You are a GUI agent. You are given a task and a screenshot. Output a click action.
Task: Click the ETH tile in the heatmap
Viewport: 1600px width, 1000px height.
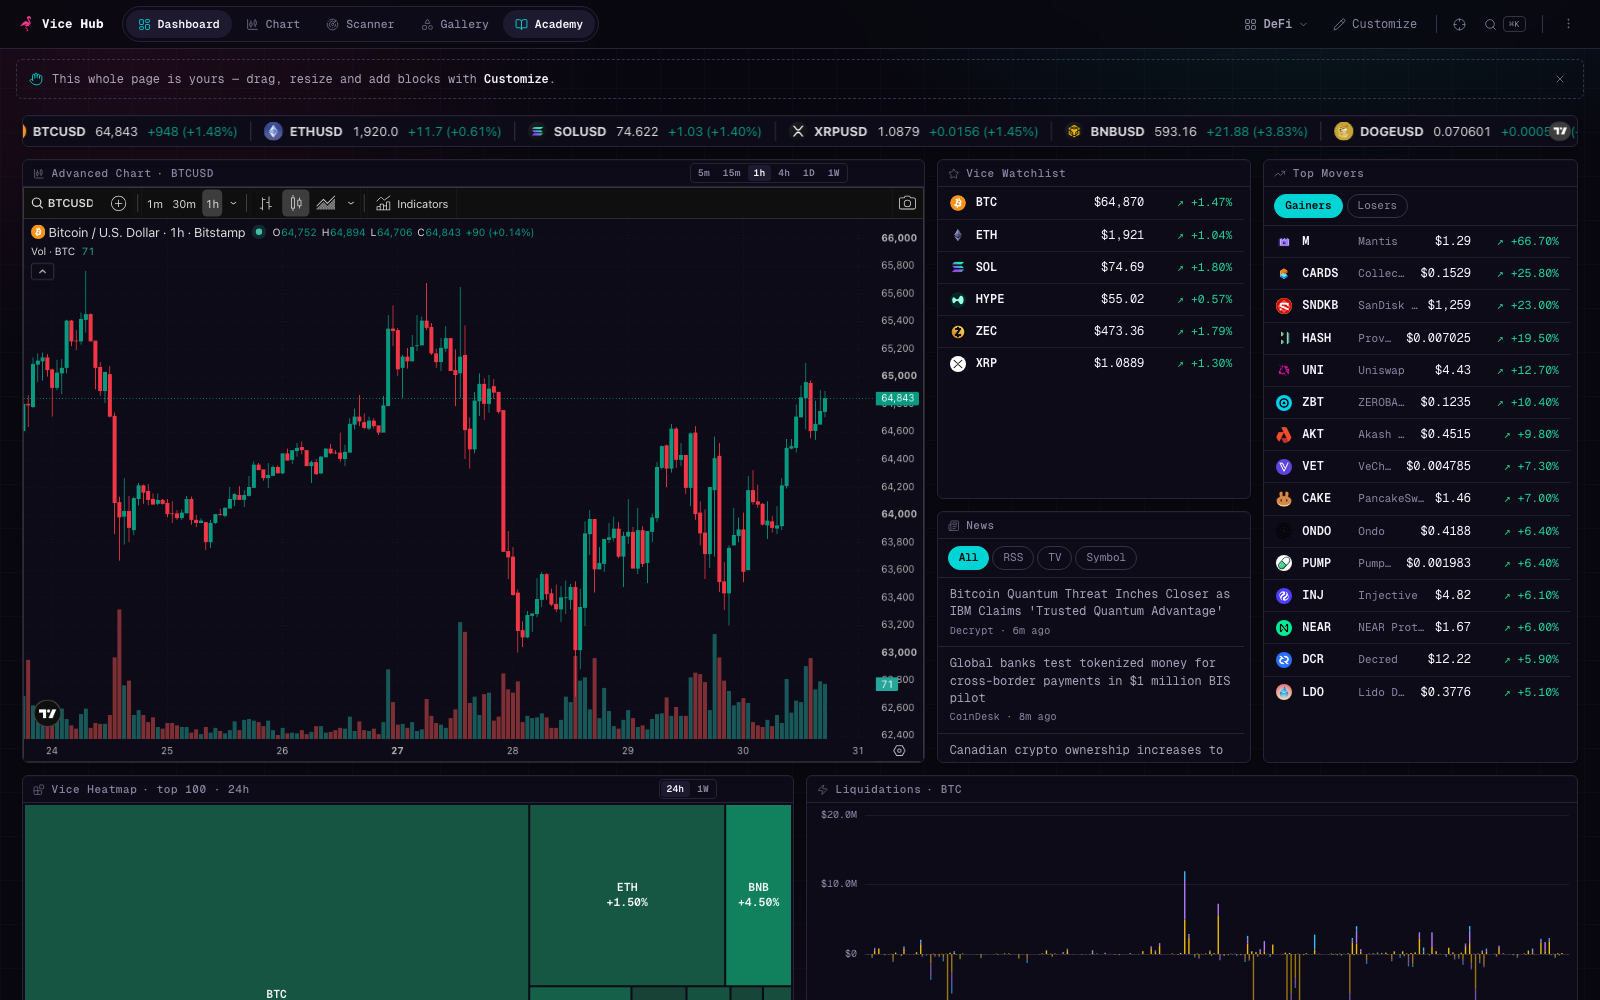627,895
